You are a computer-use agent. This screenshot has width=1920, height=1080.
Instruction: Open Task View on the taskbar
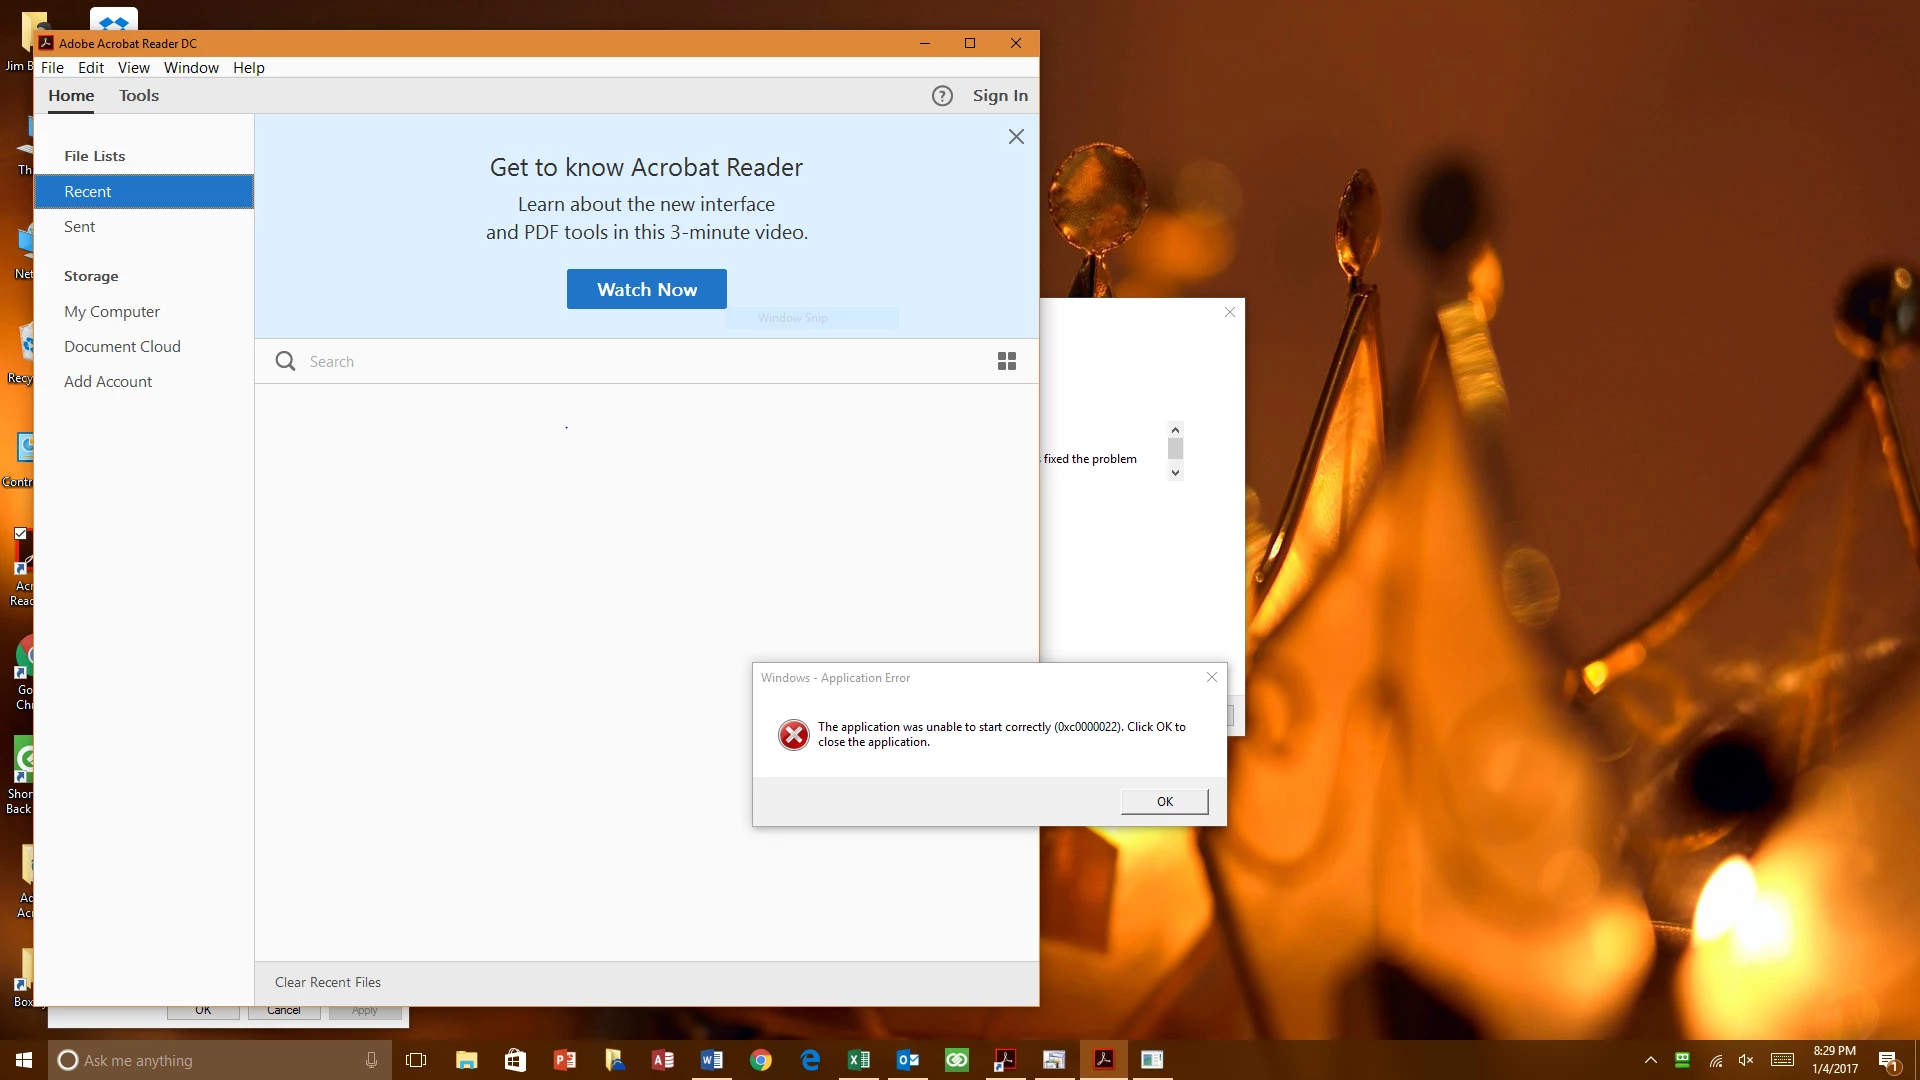coord(416,1060)
